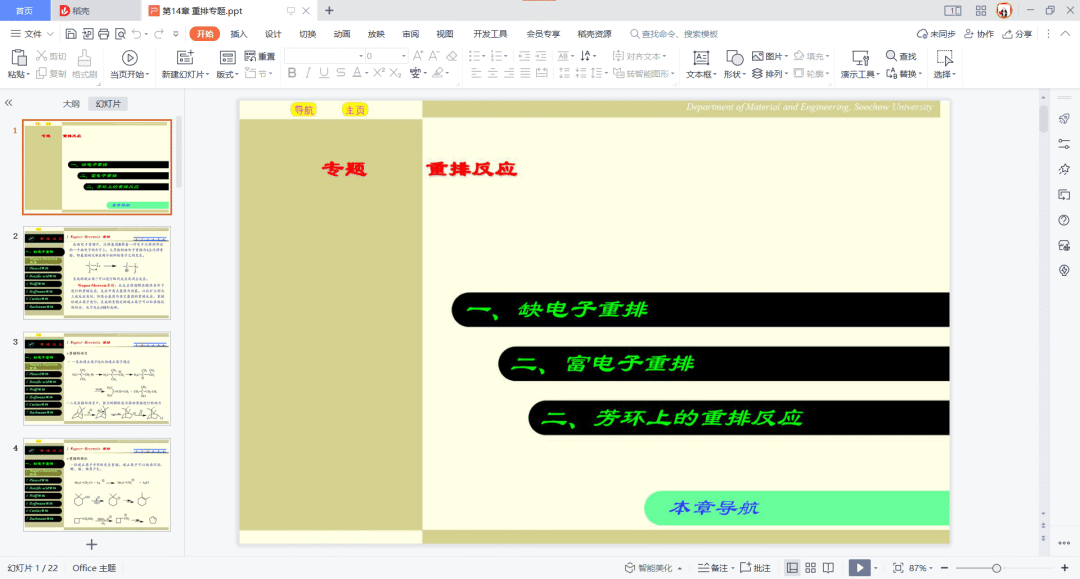
Task: Click the Paste (粘贴) icon
Action: click(x=17, y=57)
